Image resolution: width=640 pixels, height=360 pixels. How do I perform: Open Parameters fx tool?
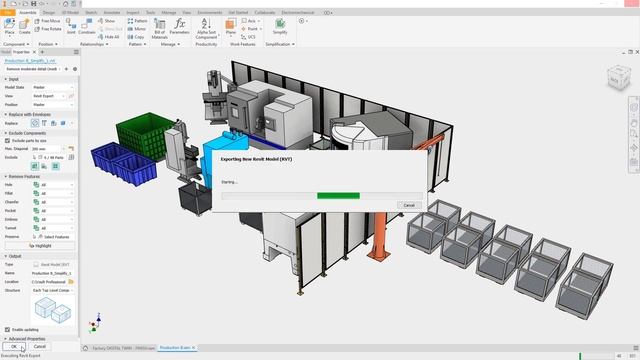tap(179, 26)
